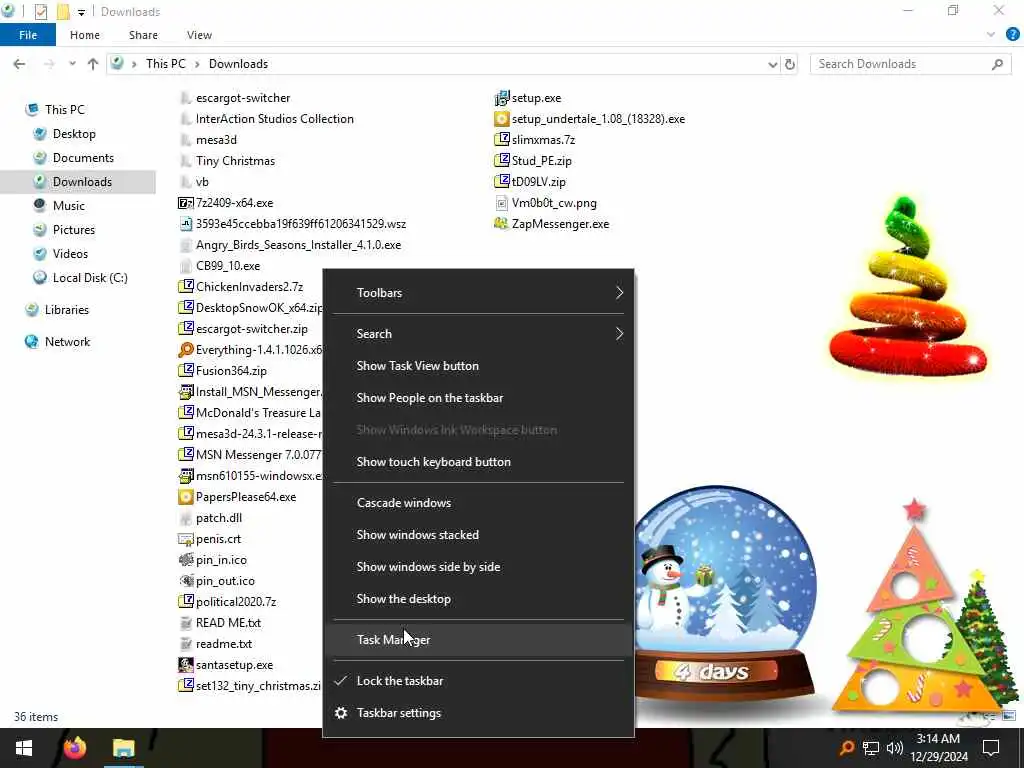This screenshot has width=1024, height=768.
Task: Choose Cascade windows from context menu
Action: pyautogui.click(x=478, y=503)
